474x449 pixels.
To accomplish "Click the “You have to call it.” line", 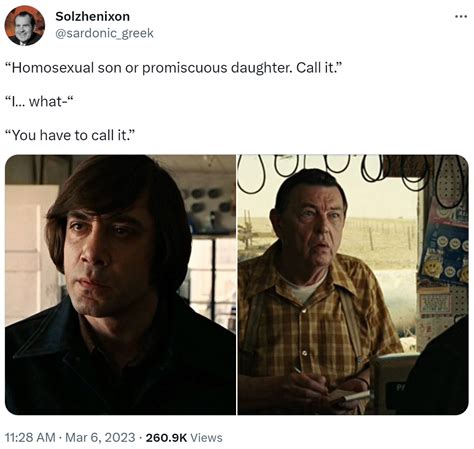I will tap(70, 135).
